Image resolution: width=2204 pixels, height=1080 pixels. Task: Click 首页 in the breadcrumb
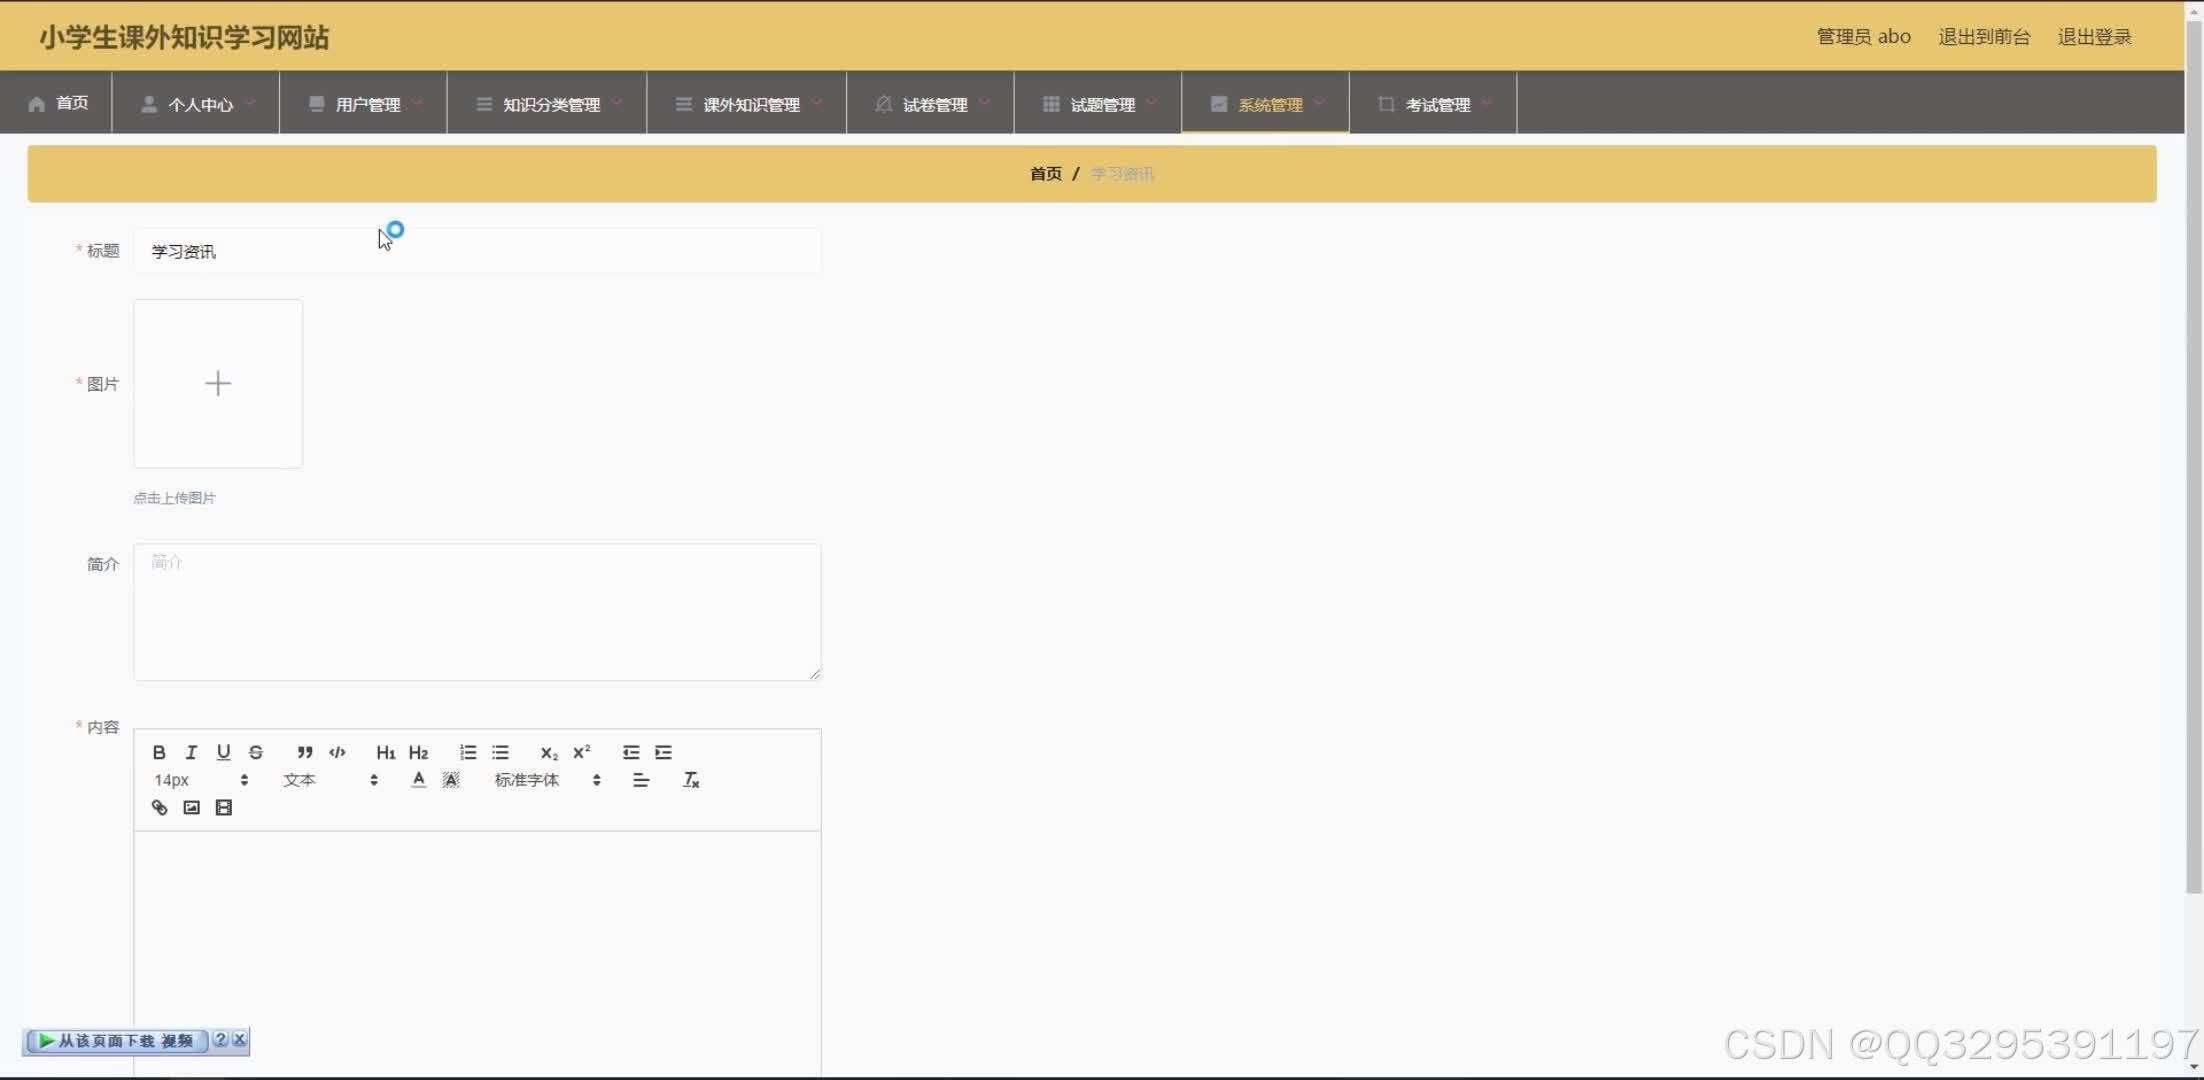pyautogui.click(x=1046, y=174)
